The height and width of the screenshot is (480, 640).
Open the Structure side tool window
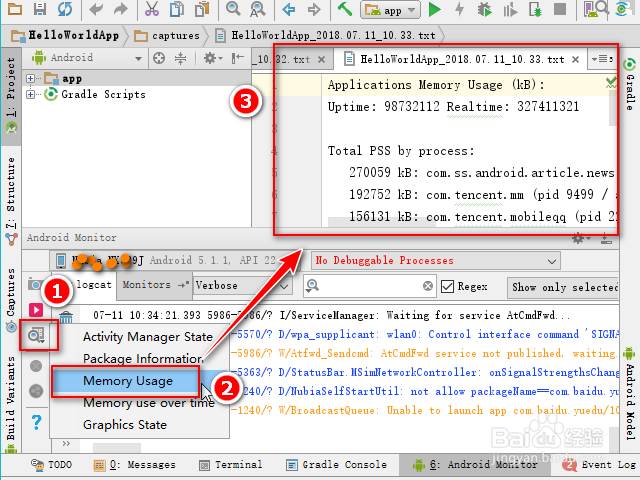(x=11, y=200)
